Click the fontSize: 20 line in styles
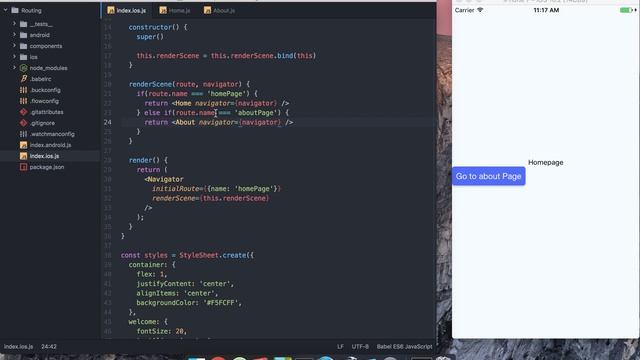The width and height of the screenshot is (640, 360). click(x=162, y=331)
